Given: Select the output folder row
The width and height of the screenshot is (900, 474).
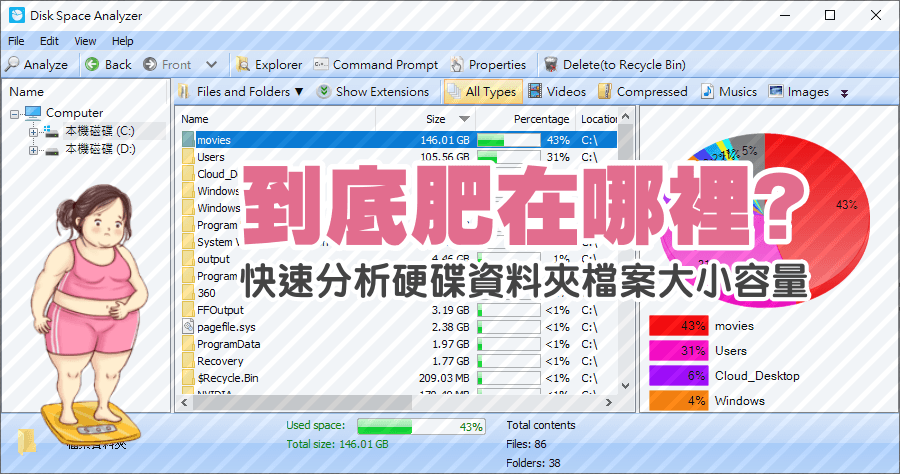Looking at the screenshot, I should pos(399,259).
